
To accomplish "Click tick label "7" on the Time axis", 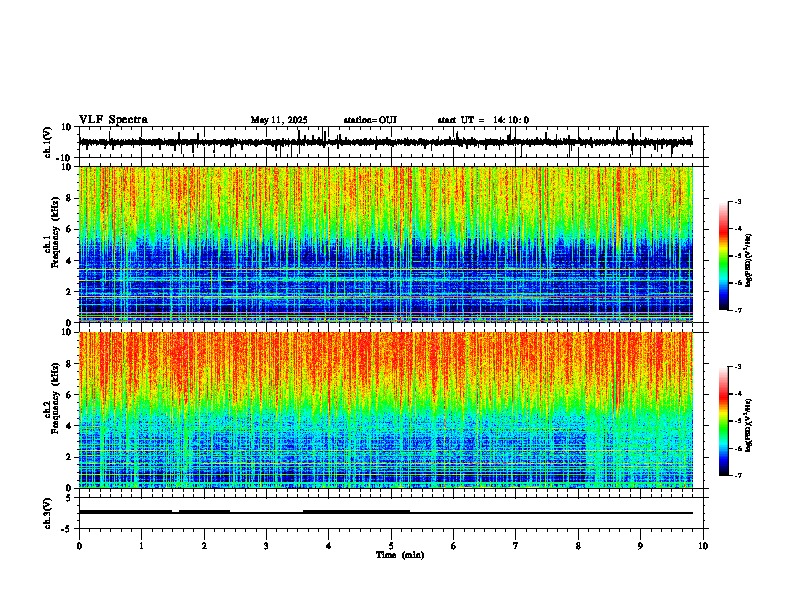I will click(516, 546).
